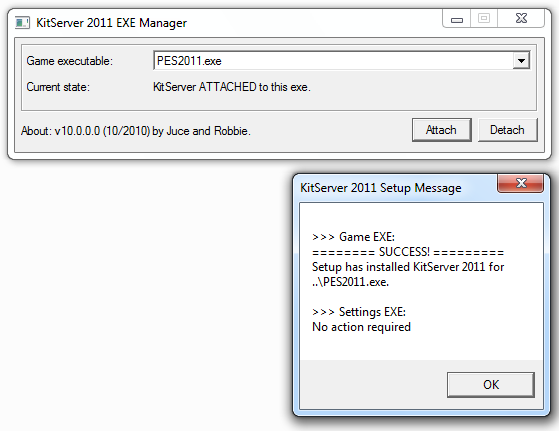
Task: Click the 'No action required' text
Action: [x=361, y=327]
